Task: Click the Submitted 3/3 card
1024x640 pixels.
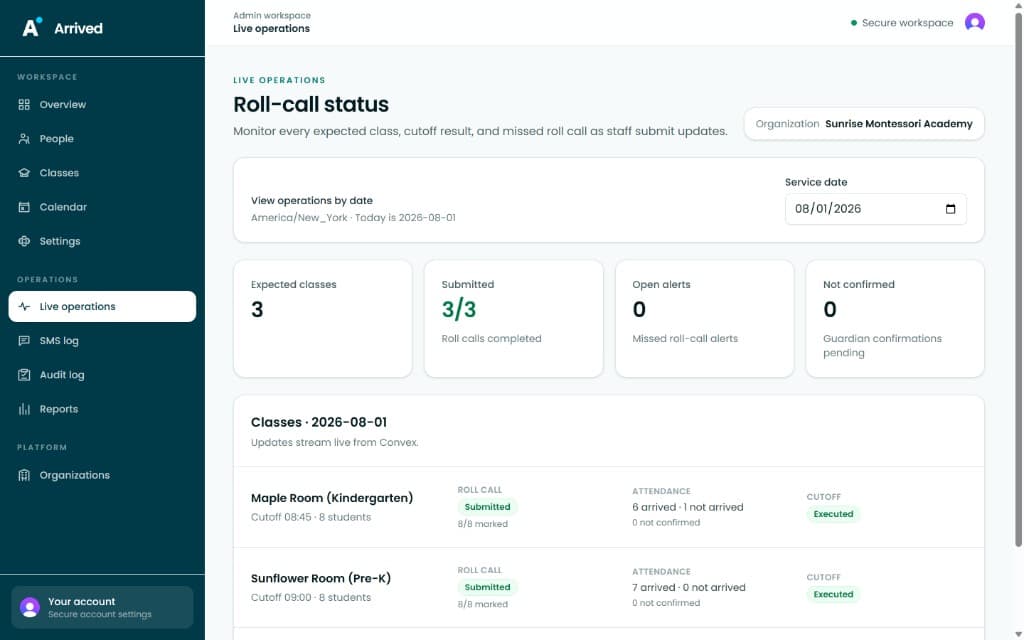Action: point(513,319)
